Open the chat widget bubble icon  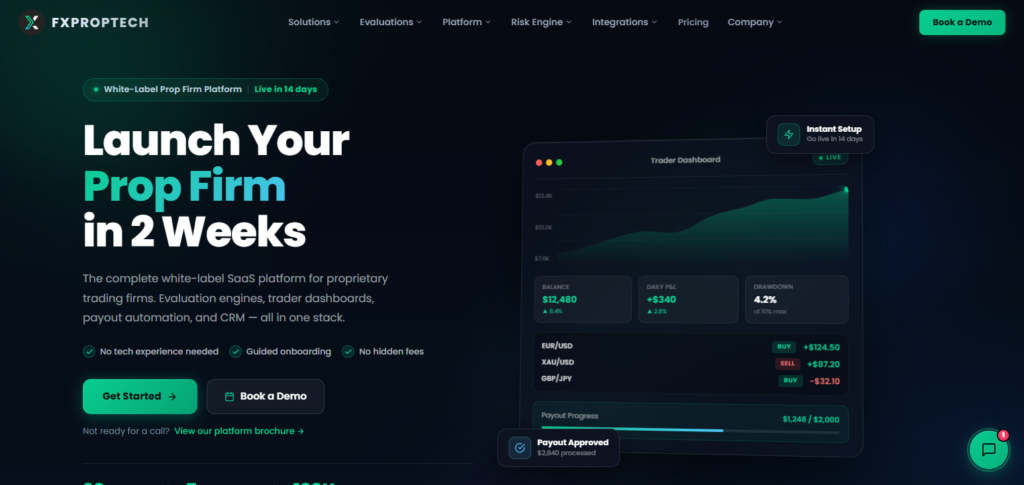pos(989,449)
